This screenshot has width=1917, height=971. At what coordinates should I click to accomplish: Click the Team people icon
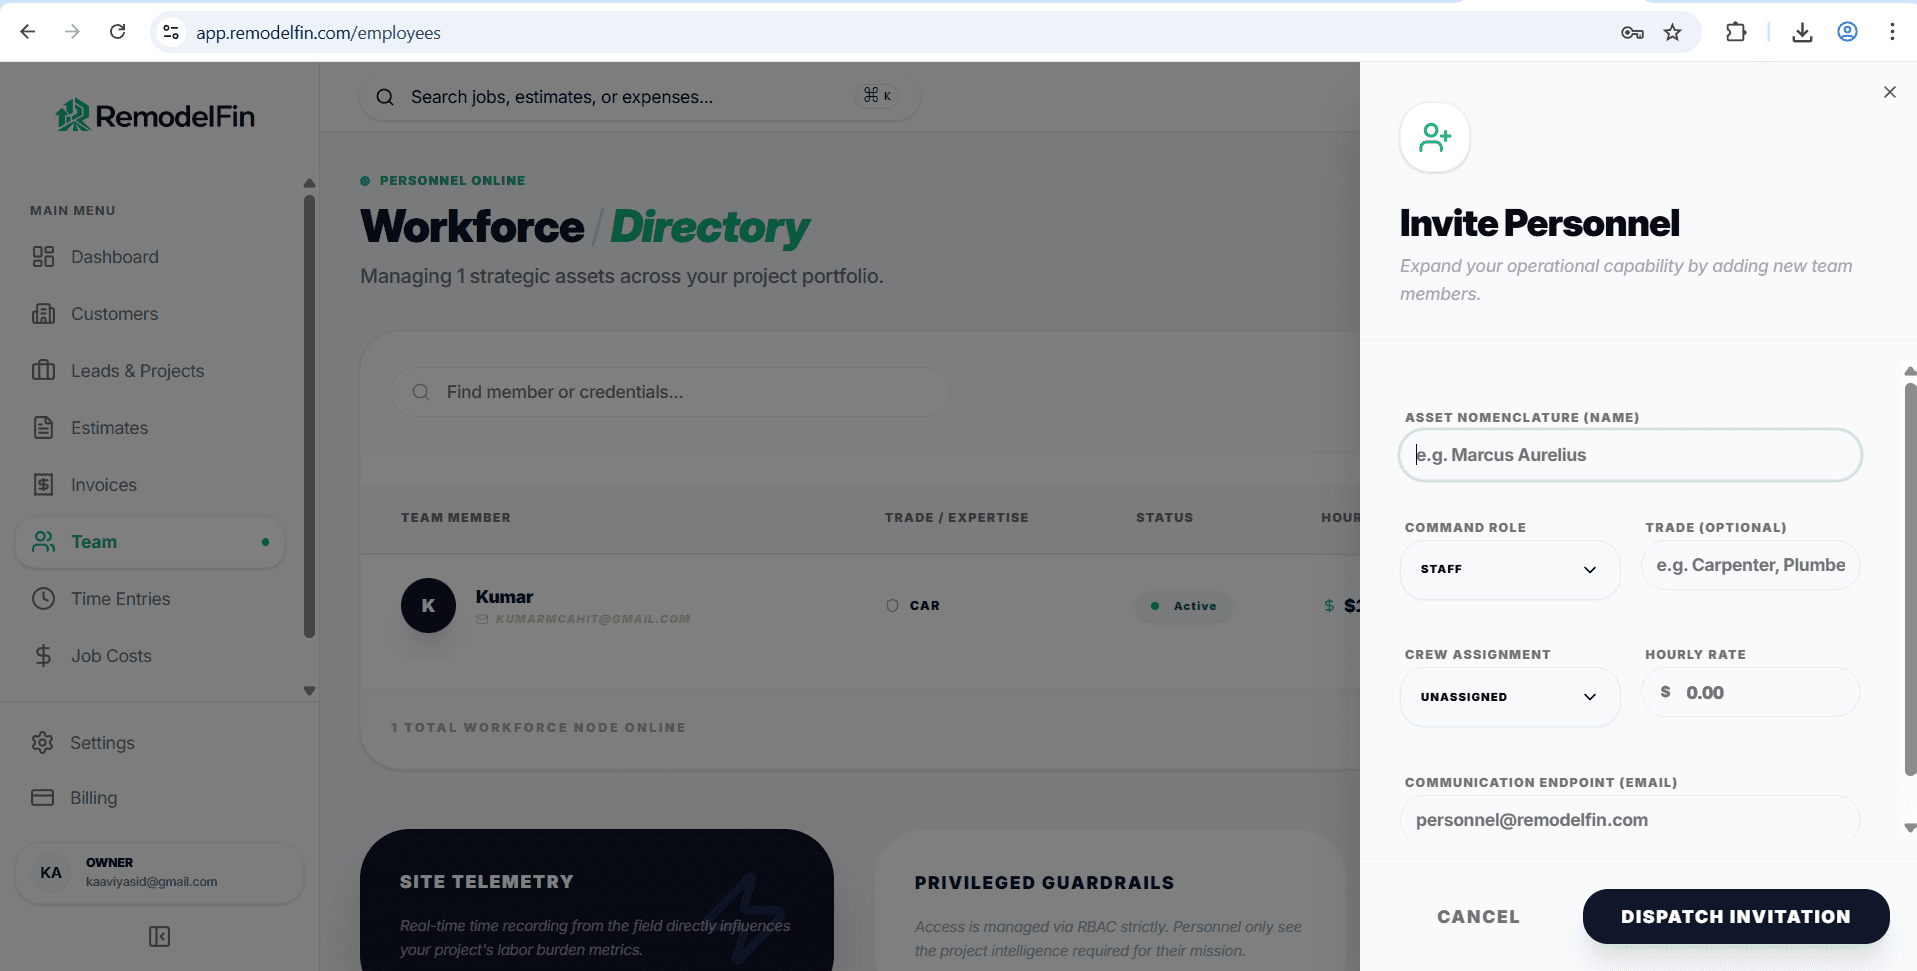point(43,542)
